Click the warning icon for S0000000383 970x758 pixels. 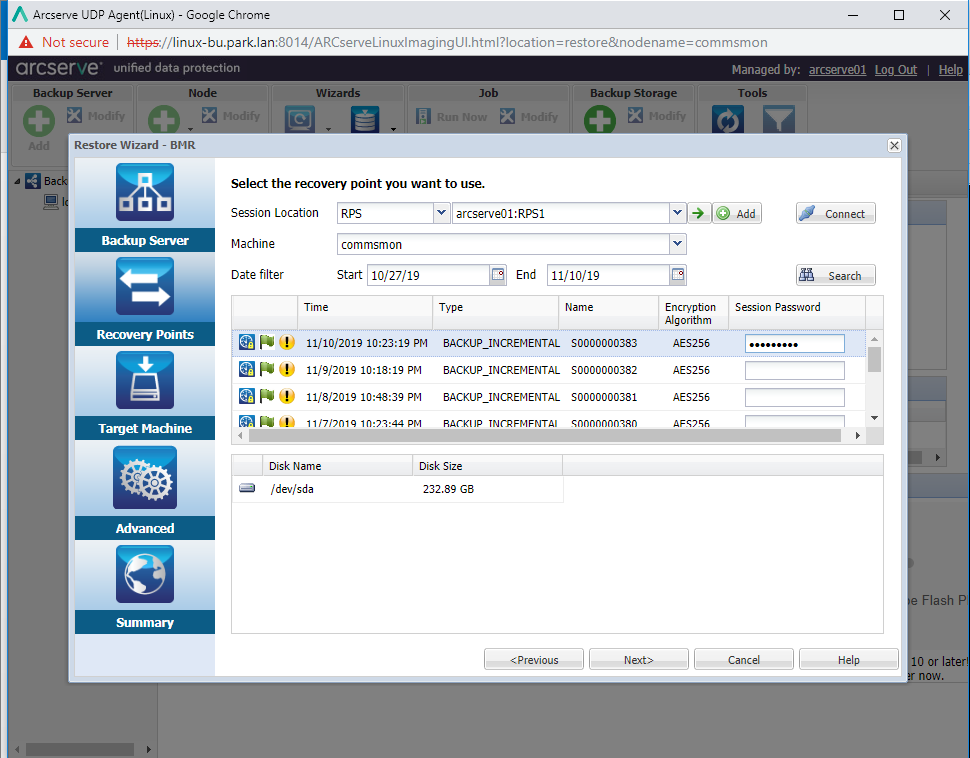[287, 342]
